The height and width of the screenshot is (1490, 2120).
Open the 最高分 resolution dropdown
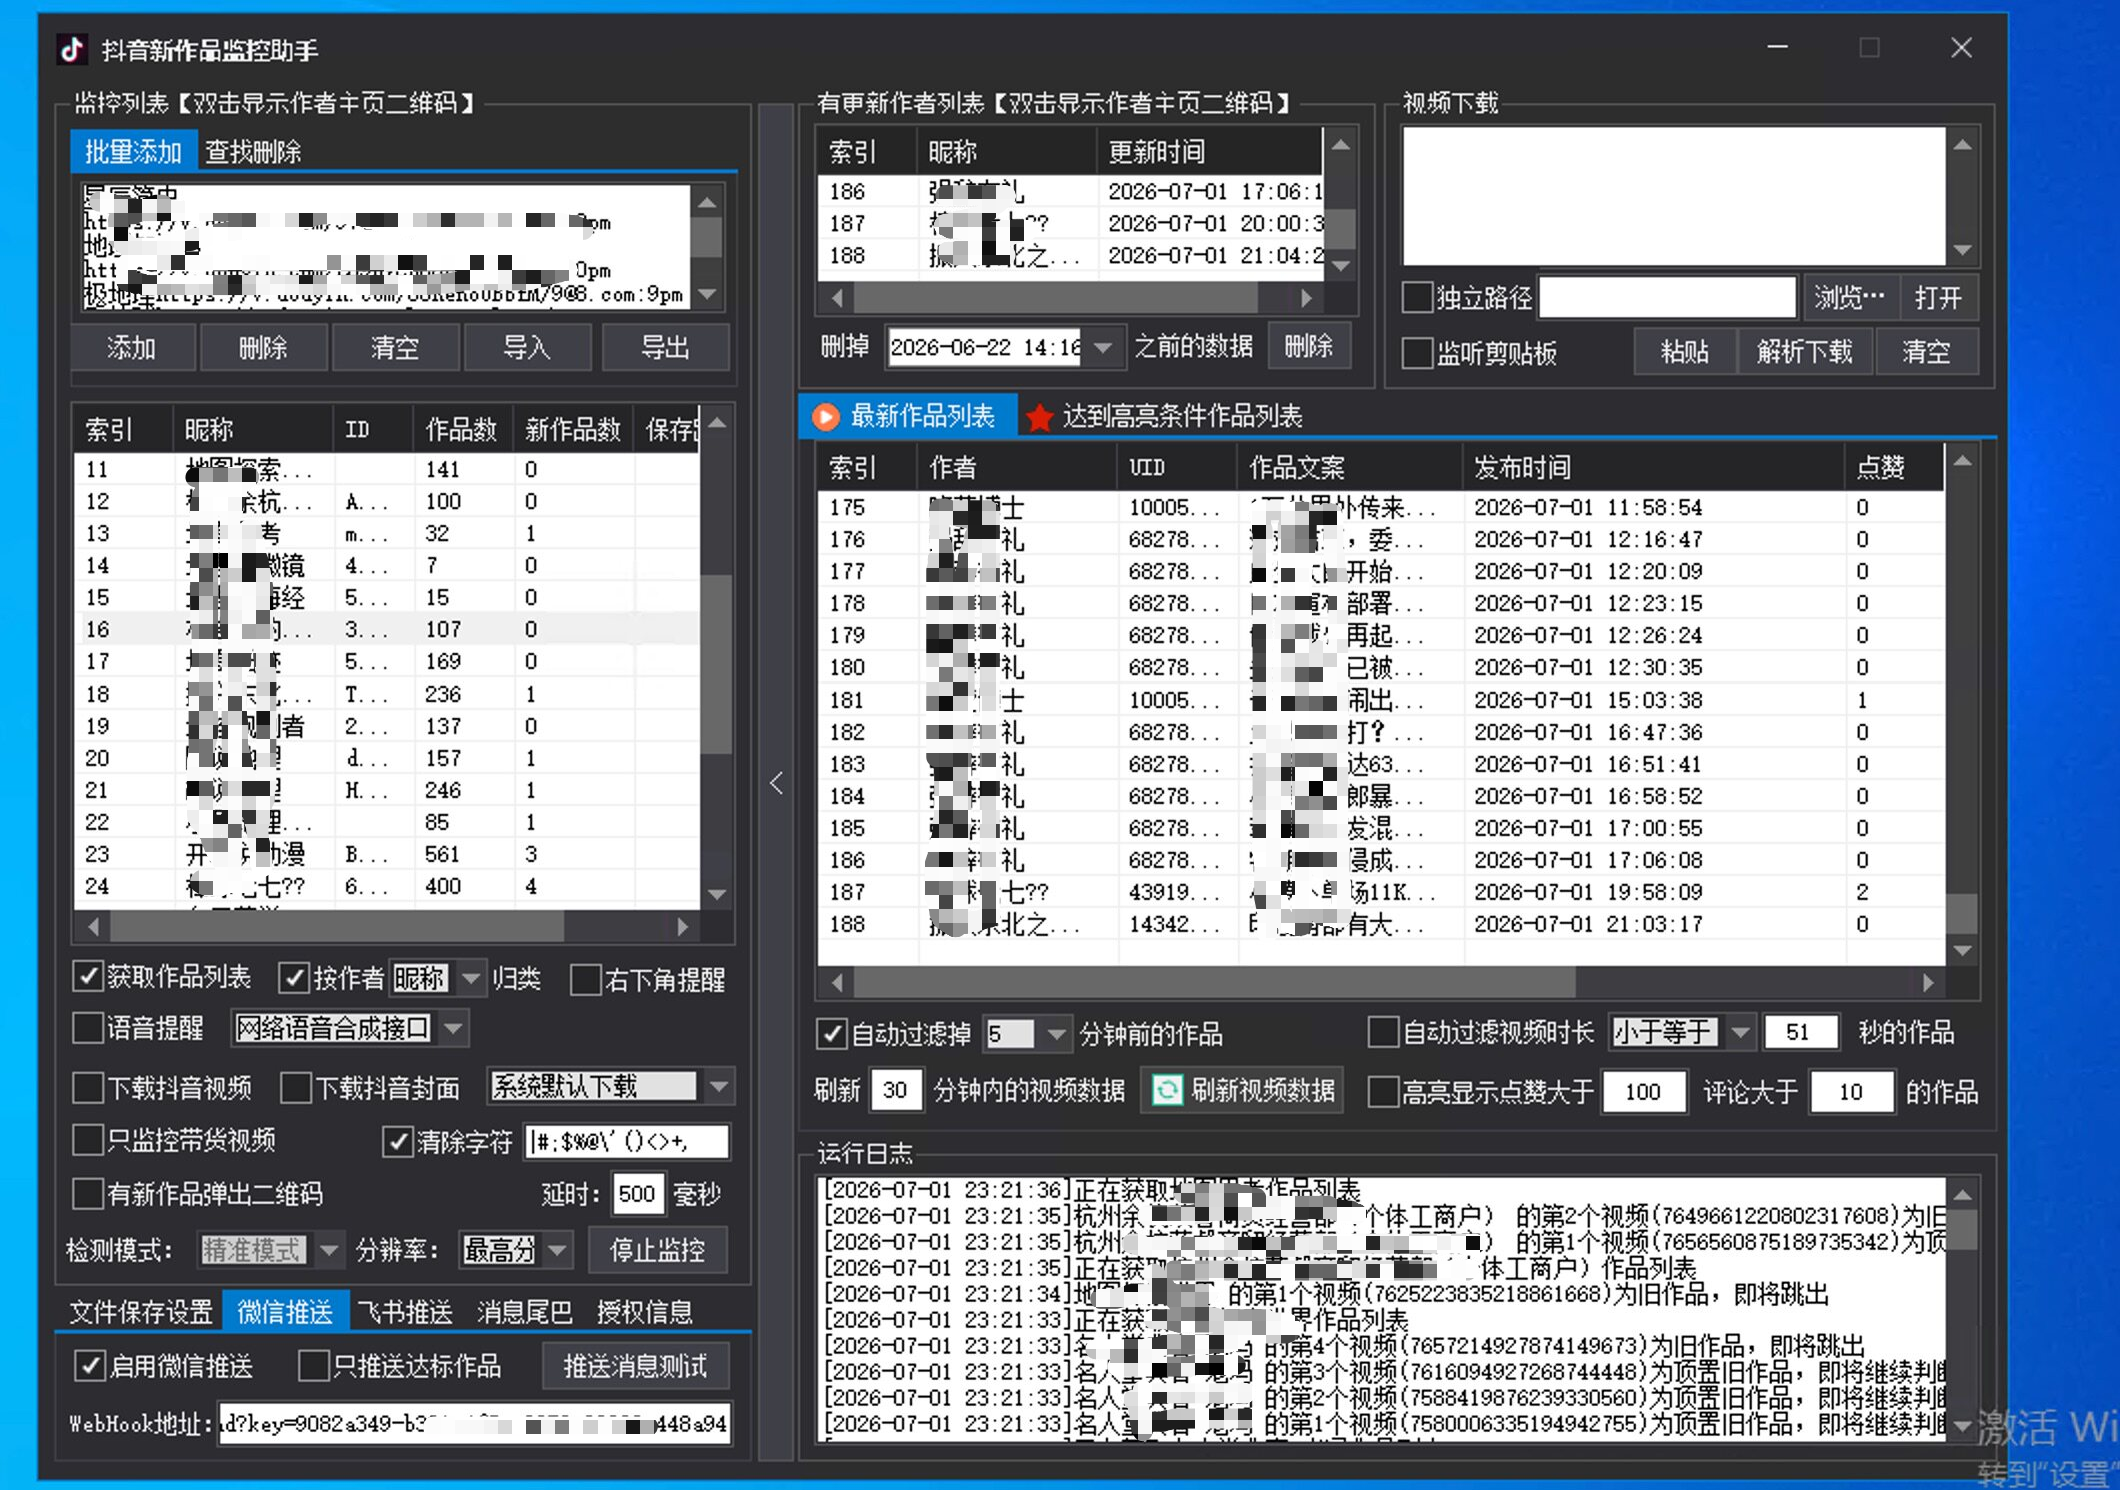(557, 1249)
